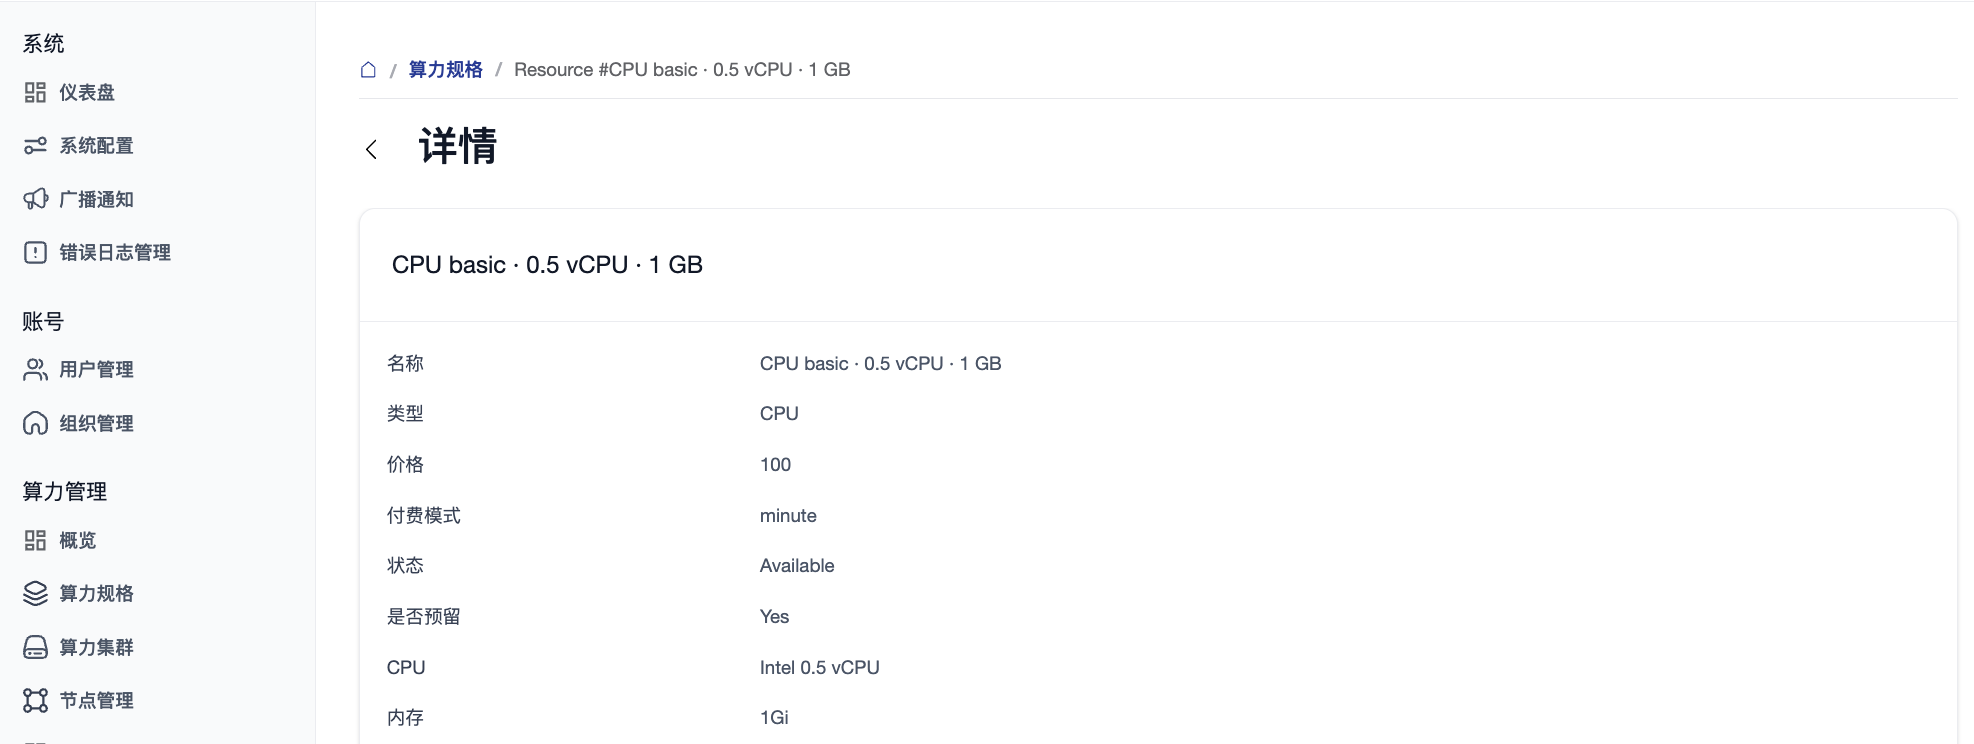Open 节点管理 from the sidebar
The width and height of the screenshot is (1974, 744).
click(x=96, y=701)
